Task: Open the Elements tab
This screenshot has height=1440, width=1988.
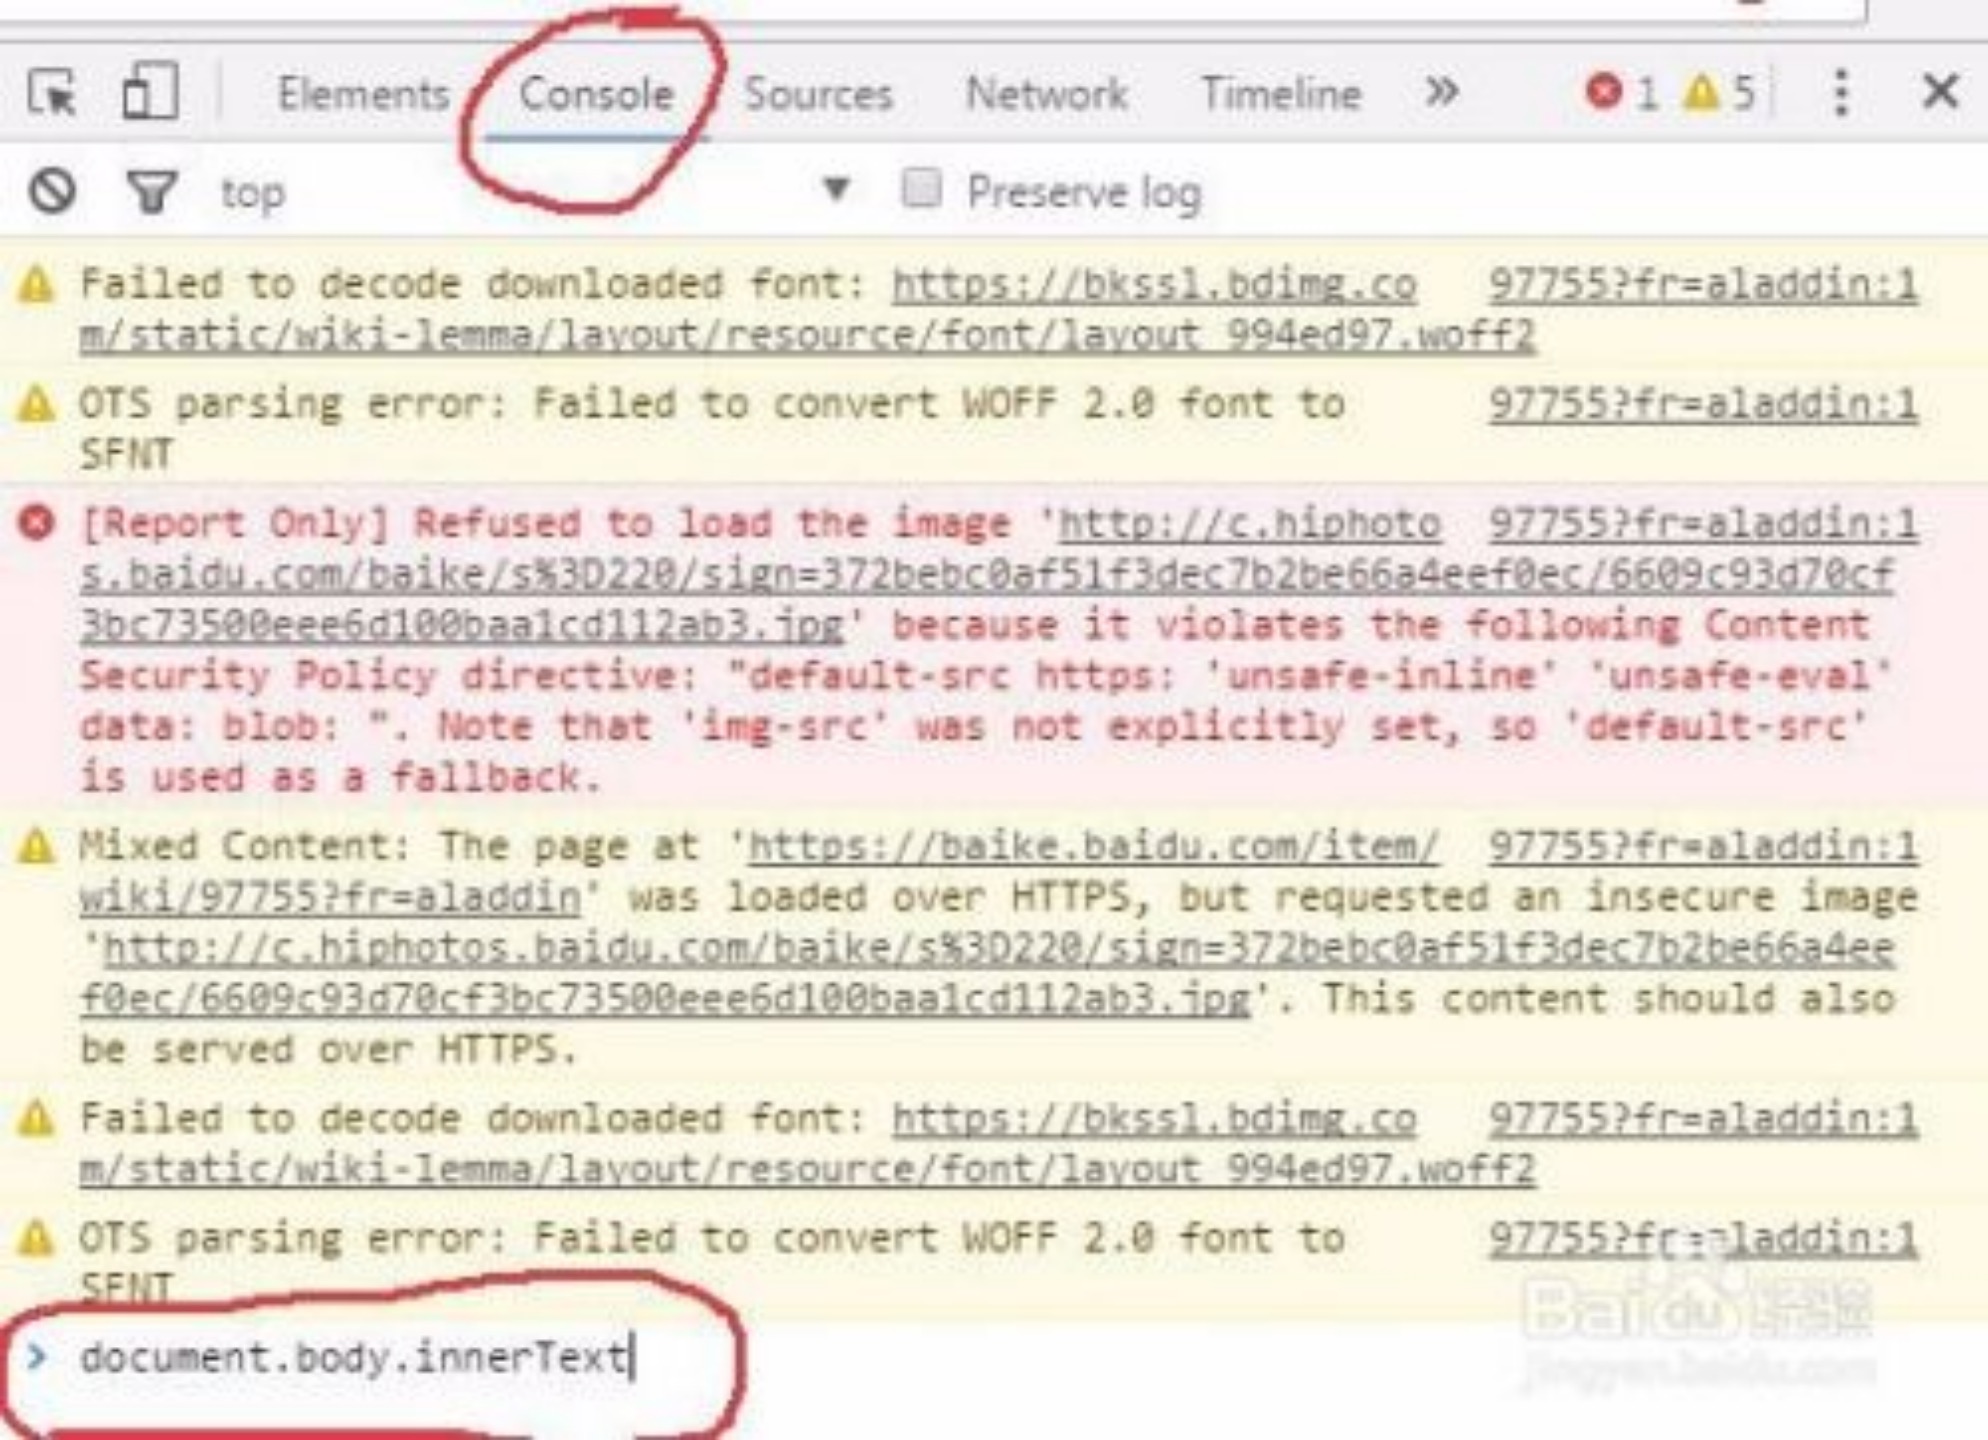Action: (x=364, y=94)
